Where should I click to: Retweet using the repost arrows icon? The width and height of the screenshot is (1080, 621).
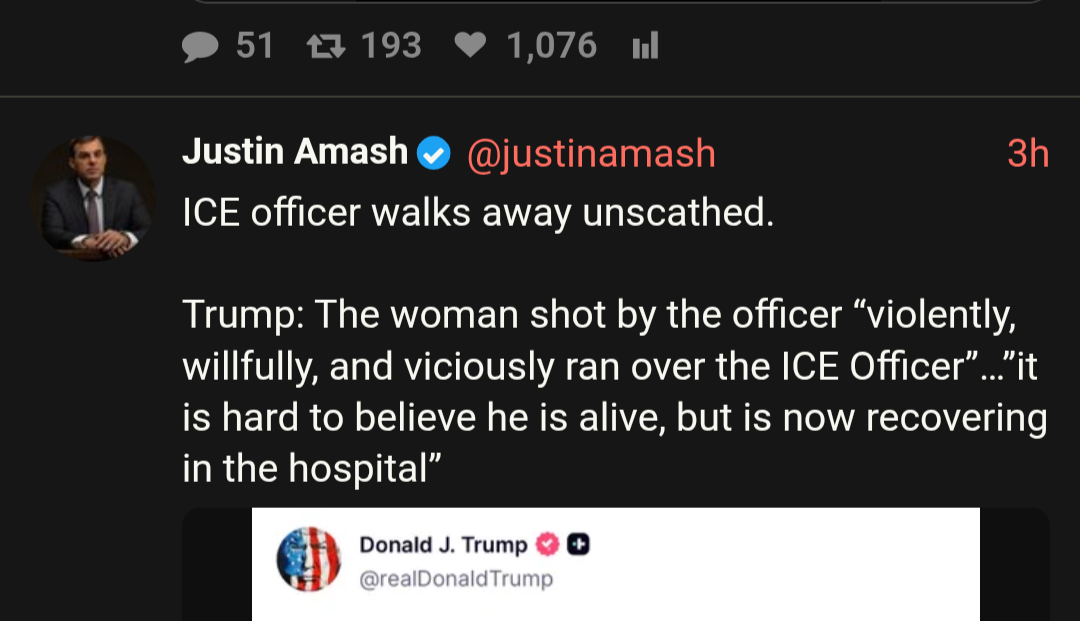pyautogui.click(x=324, y=47)
